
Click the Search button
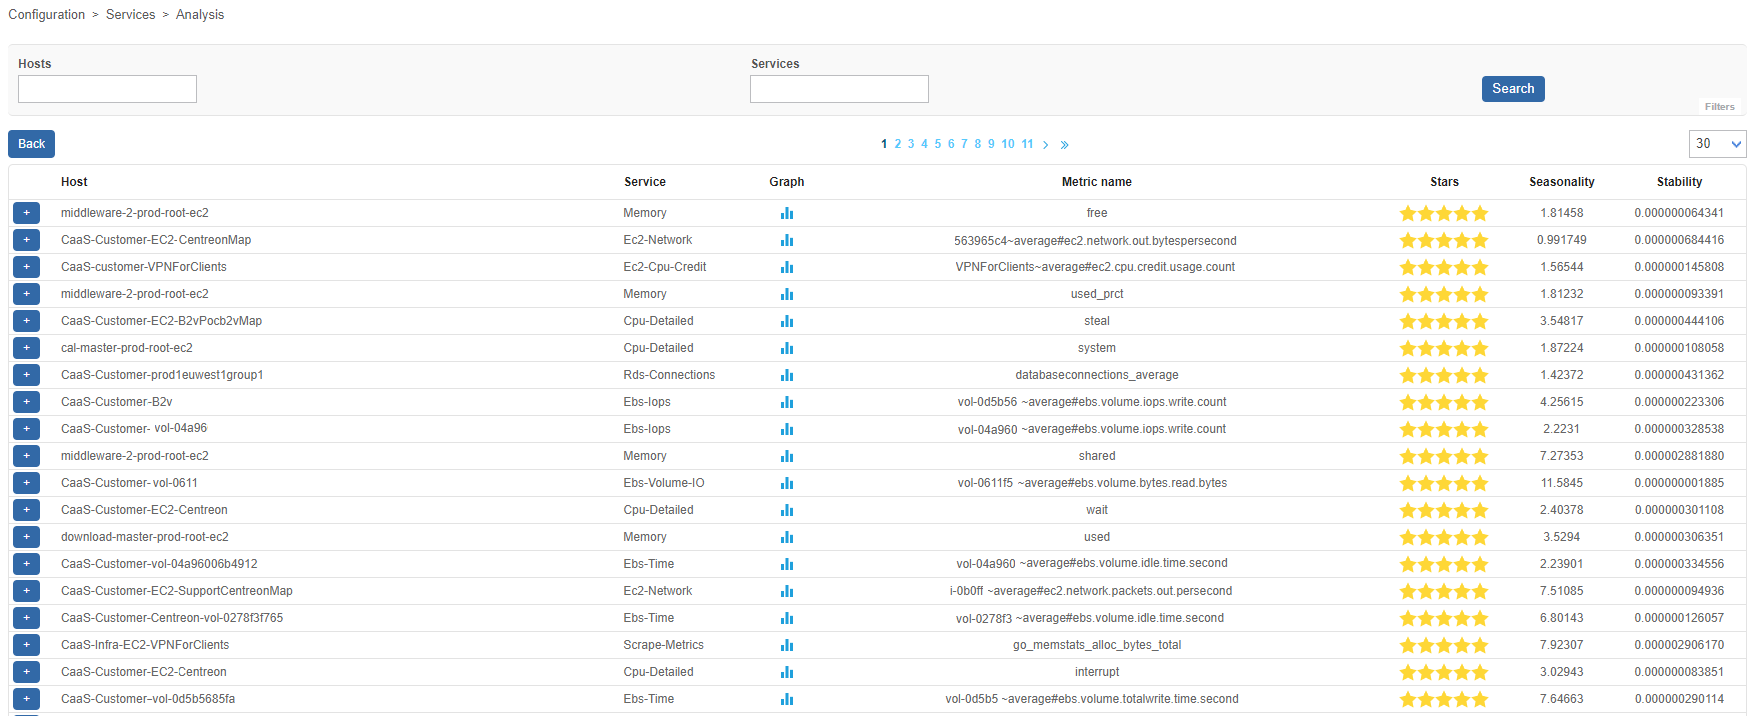(1513, 89)
